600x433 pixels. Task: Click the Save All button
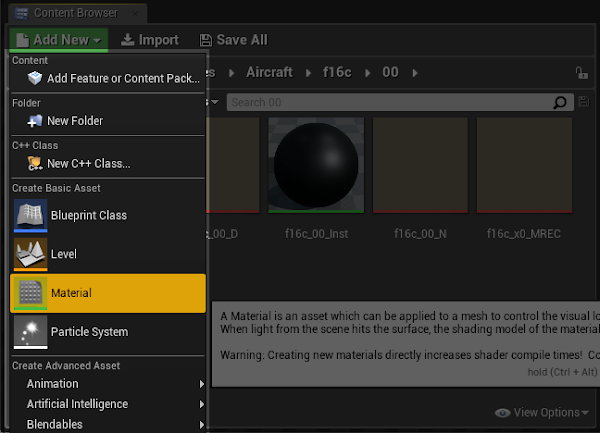coord(234,40)
